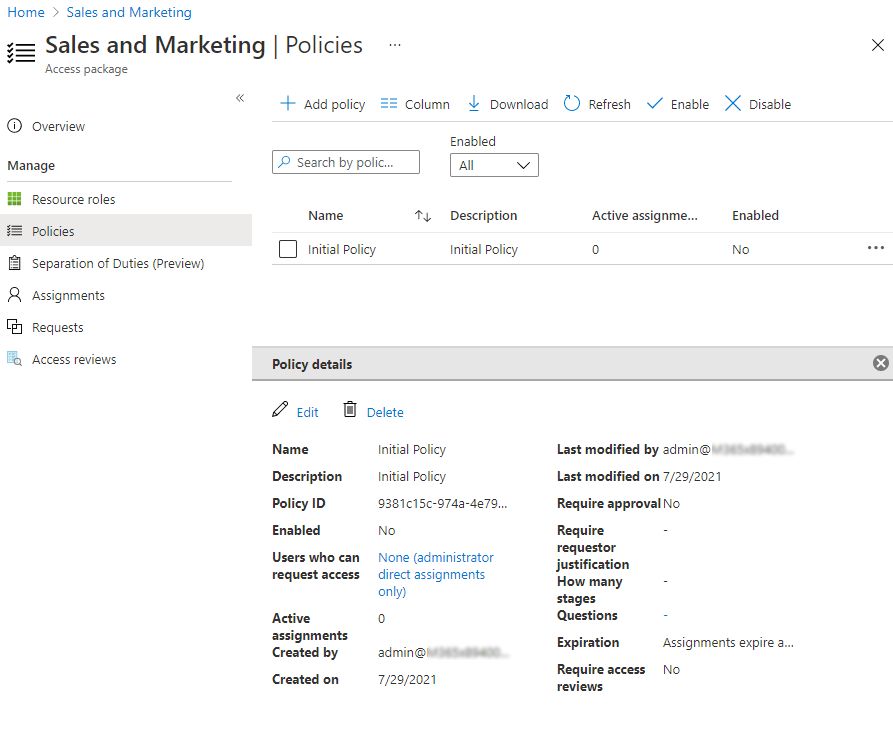Go to Access reviews menu item
Screen dimensions: 893x730
[74, 359]
